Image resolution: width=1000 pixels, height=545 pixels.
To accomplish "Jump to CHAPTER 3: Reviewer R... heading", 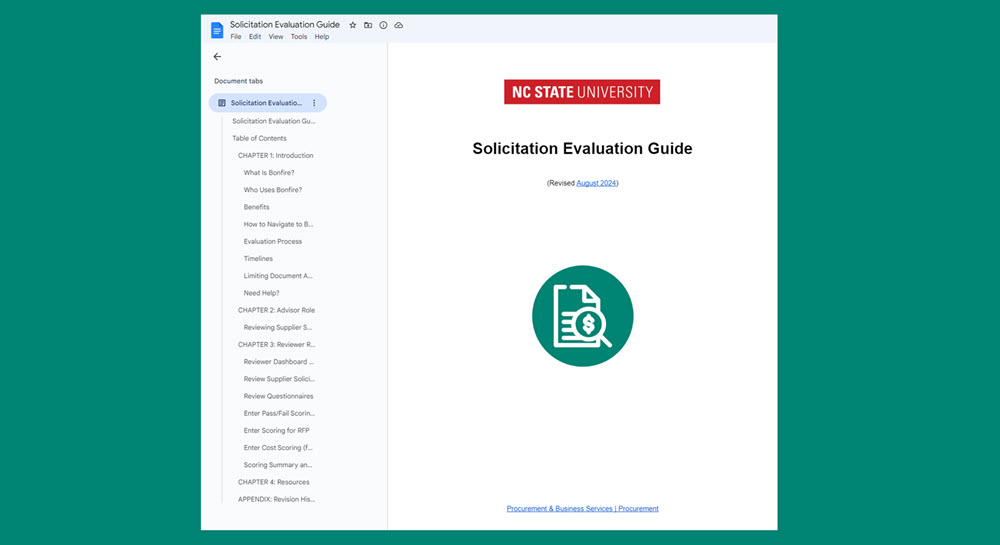I will (x=276, y=345).
